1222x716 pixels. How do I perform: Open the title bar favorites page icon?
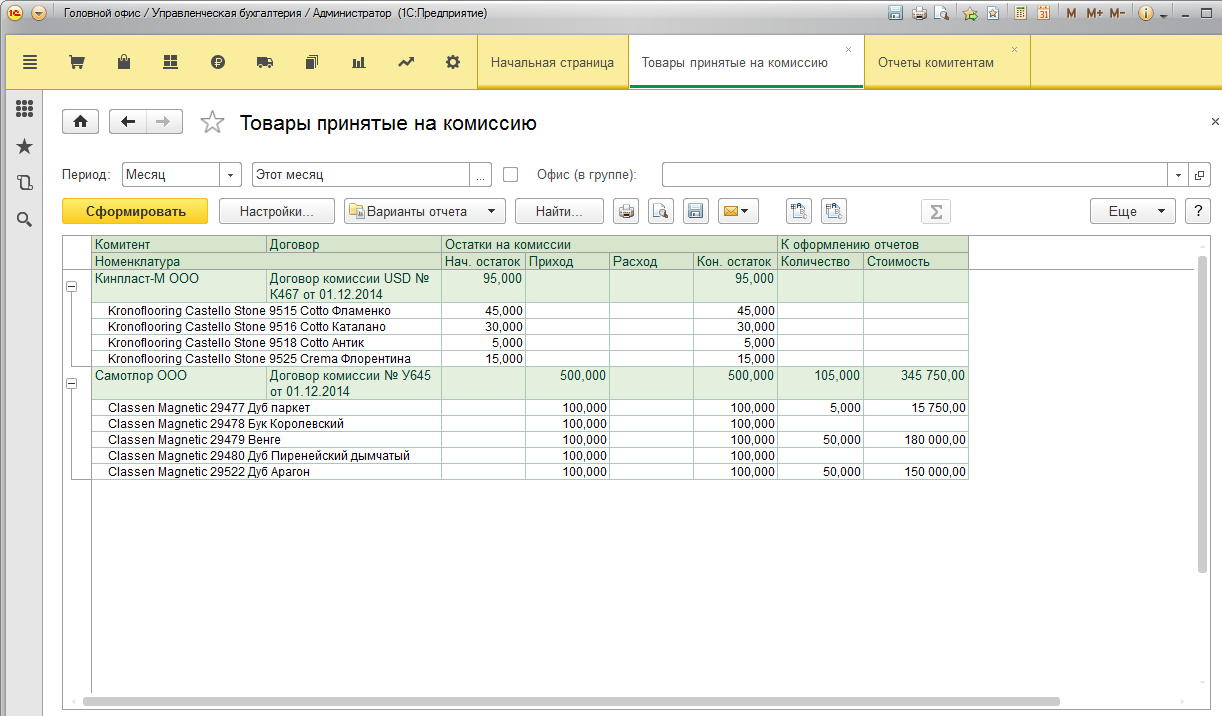click(993, 14)
